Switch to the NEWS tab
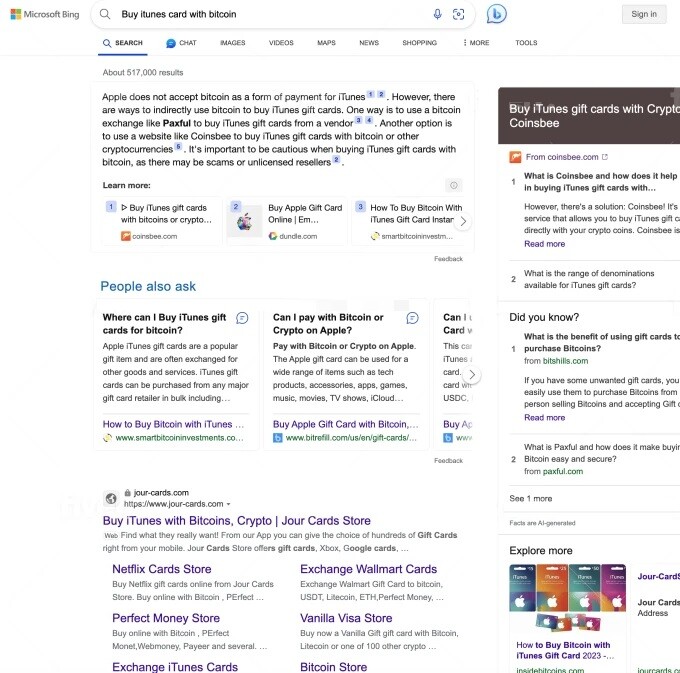The width and height of the screenshot is (680, 673). tap(369, 43)
